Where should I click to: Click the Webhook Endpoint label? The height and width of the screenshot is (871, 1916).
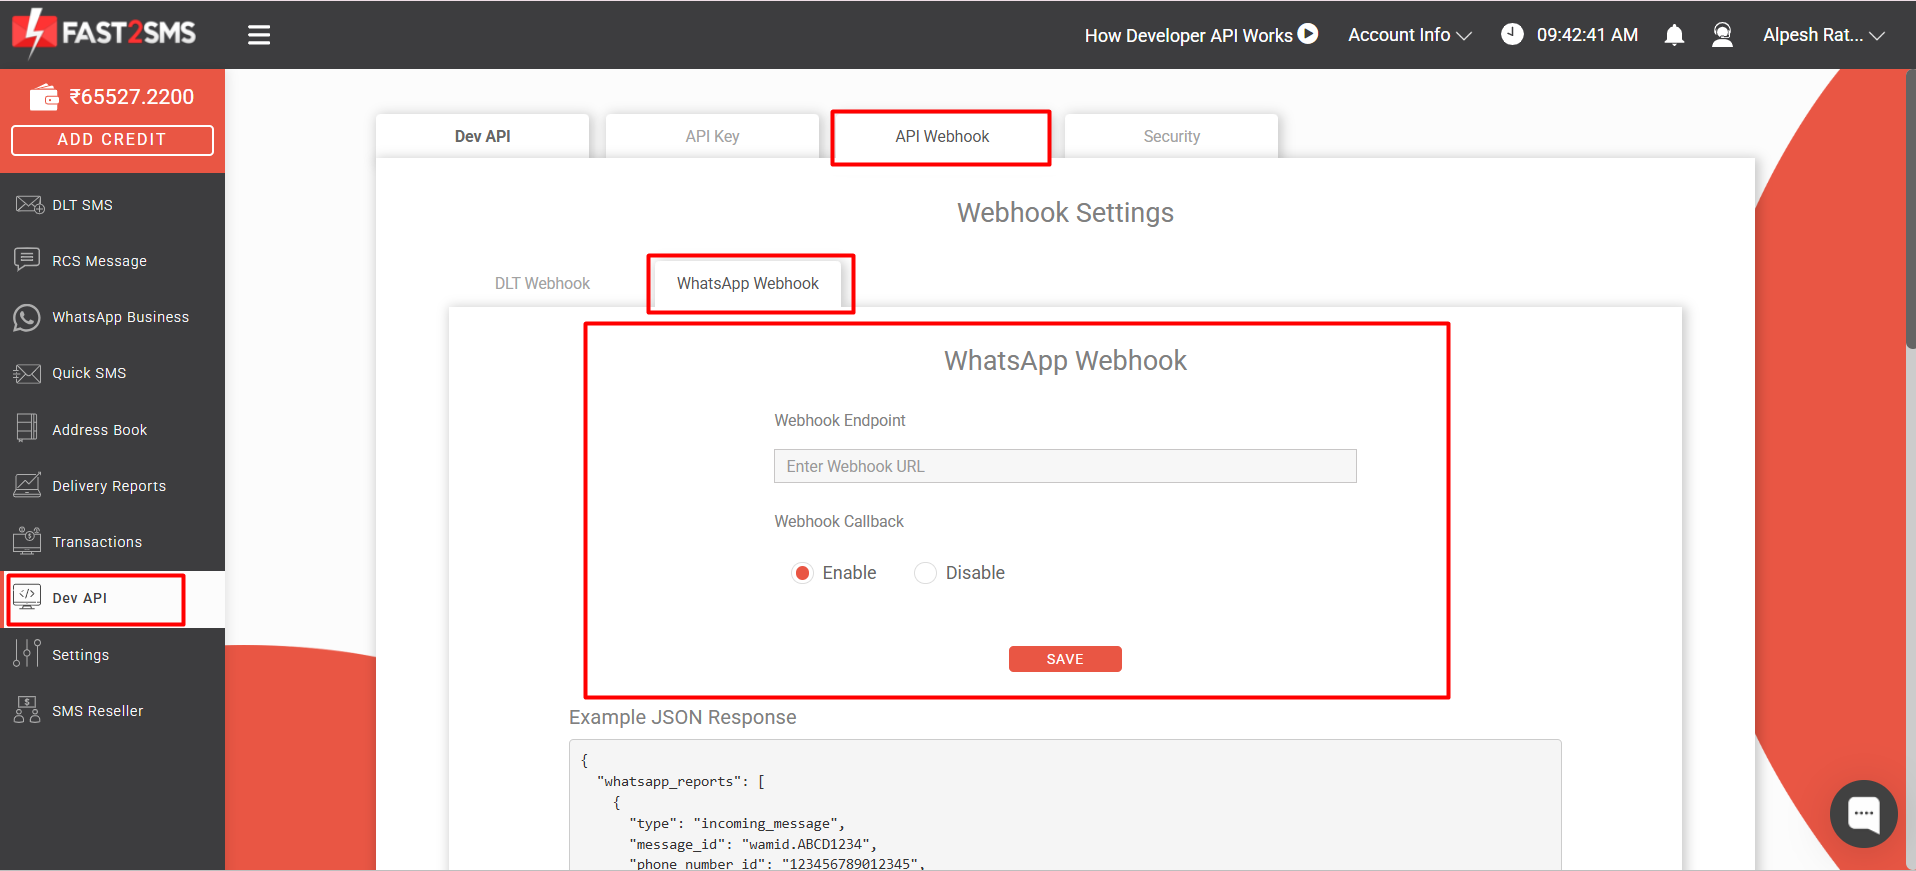coord(840,421)
